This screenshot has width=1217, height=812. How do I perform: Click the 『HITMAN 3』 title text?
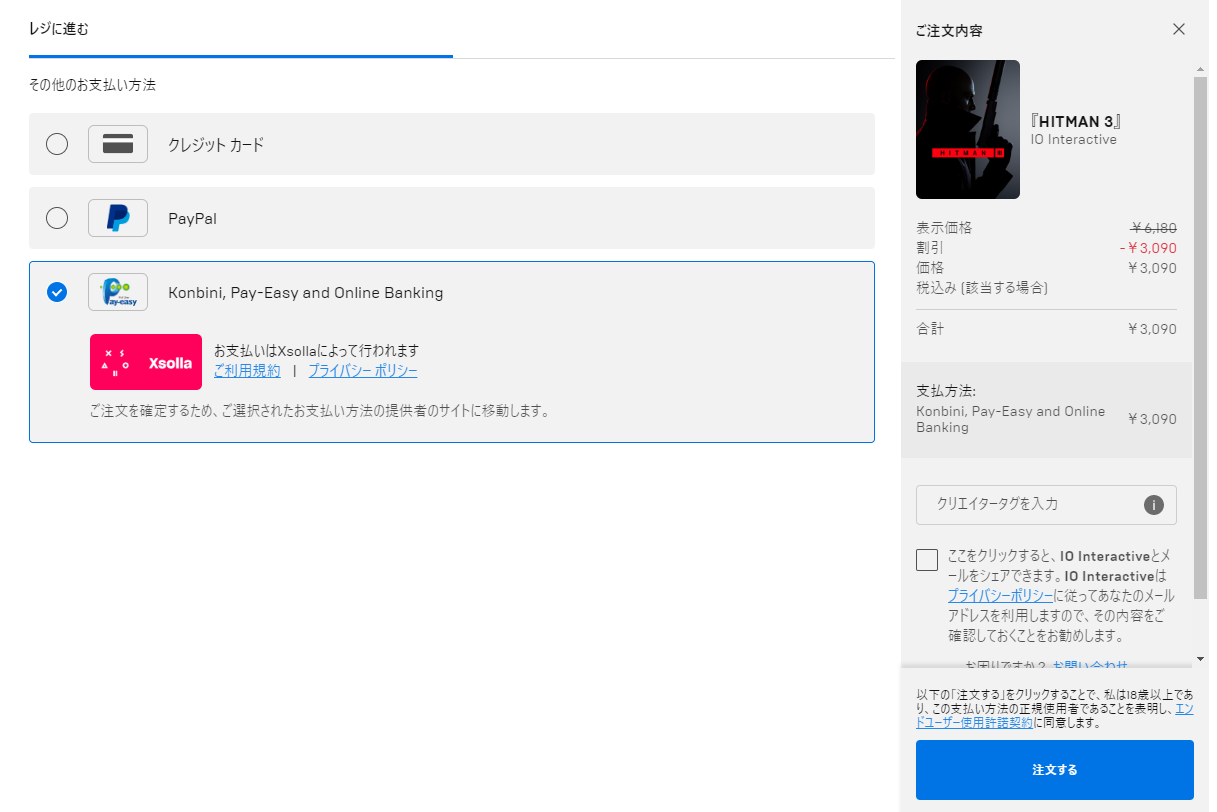(1077, 121)
